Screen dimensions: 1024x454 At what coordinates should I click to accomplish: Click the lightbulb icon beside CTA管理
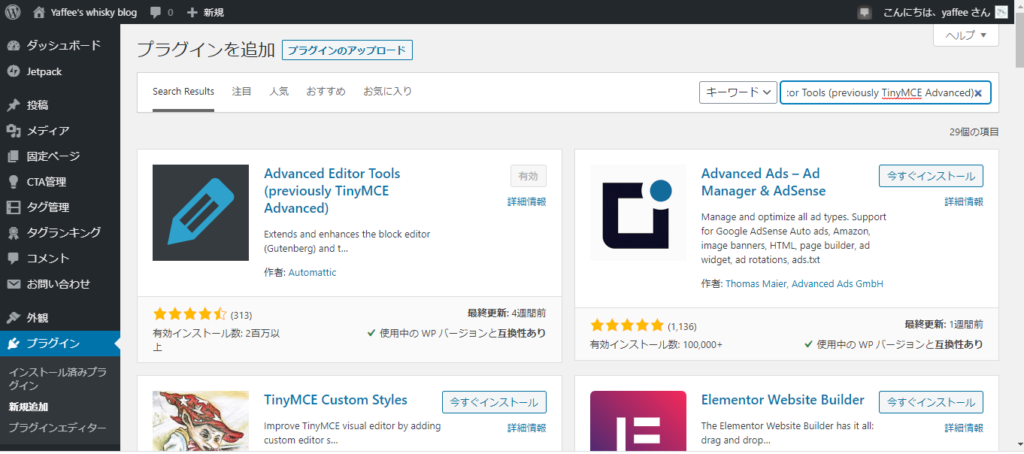pyautogui.click(x=13, y=182)
